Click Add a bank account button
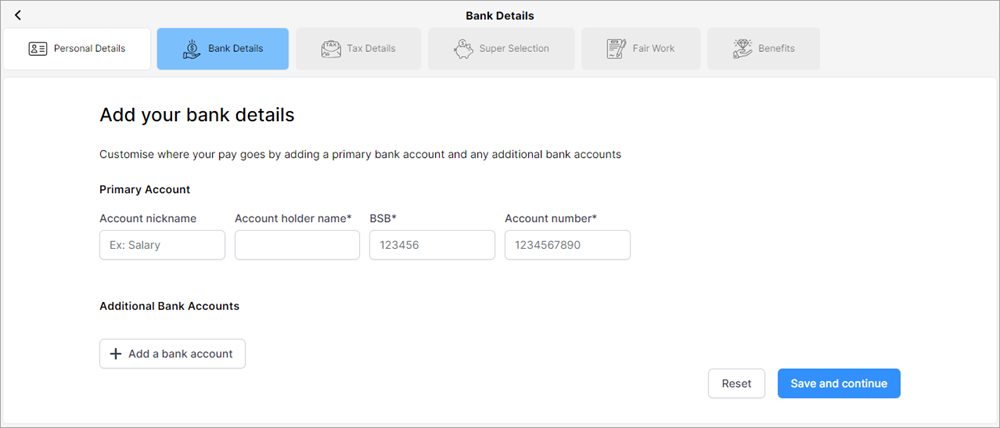1000x428 pixels. point(172,353)
